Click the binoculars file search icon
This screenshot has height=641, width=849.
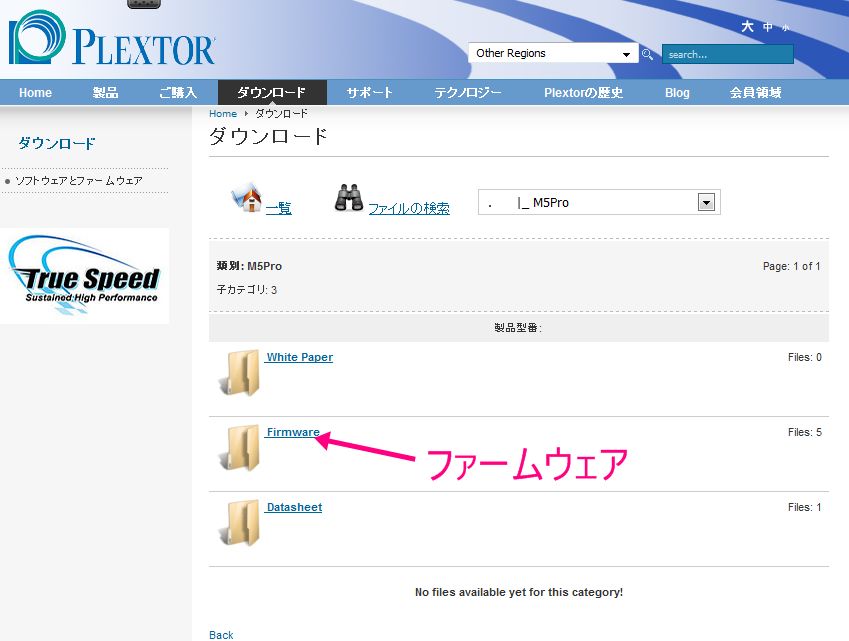pos(349,198)
